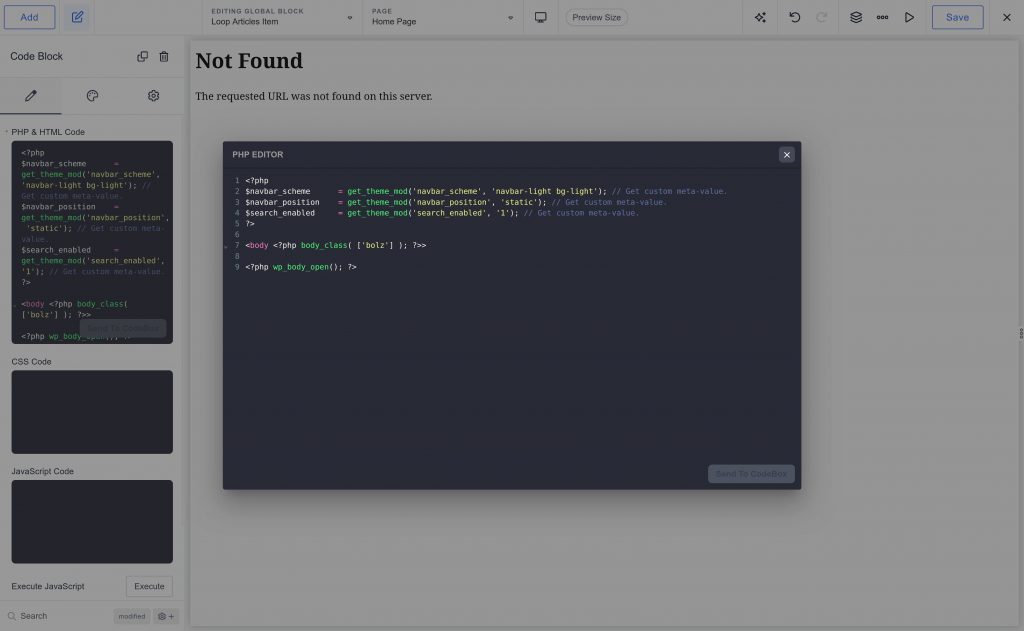Image resolution: width=1024 pixels, height=631 pixels.
Task: Click the Save button
Action: [957, 17]
